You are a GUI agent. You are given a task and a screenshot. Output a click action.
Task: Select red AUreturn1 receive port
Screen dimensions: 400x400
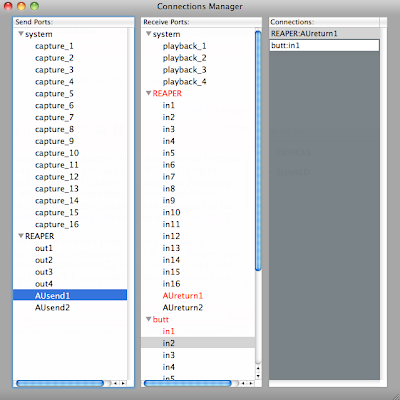(x=183, y=296)
